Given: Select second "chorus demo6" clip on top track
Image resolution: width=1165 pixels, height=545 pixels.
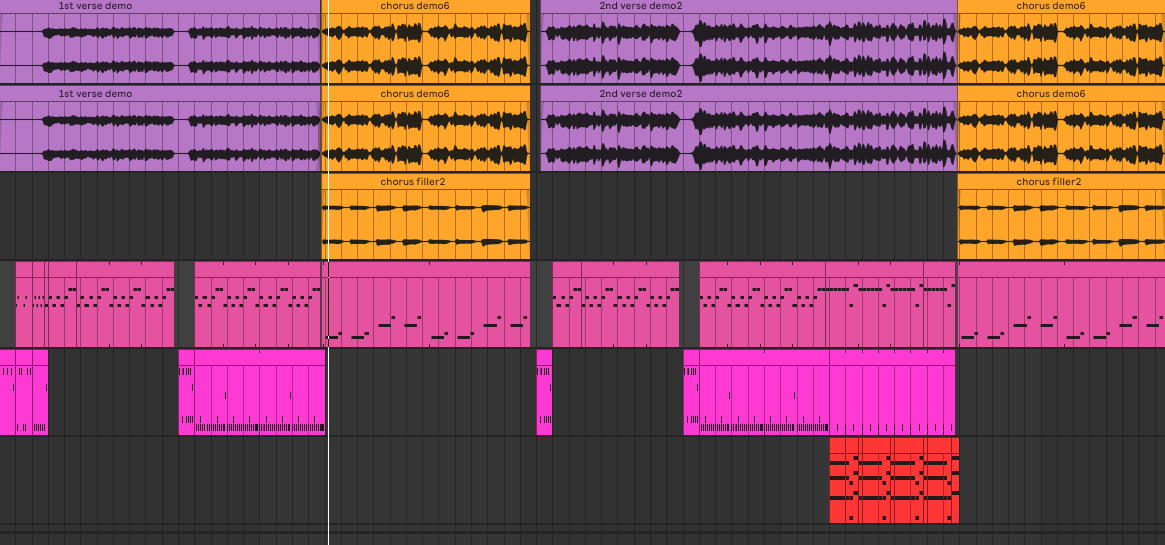Looking at the screenshot, I should coord(1061,42).
